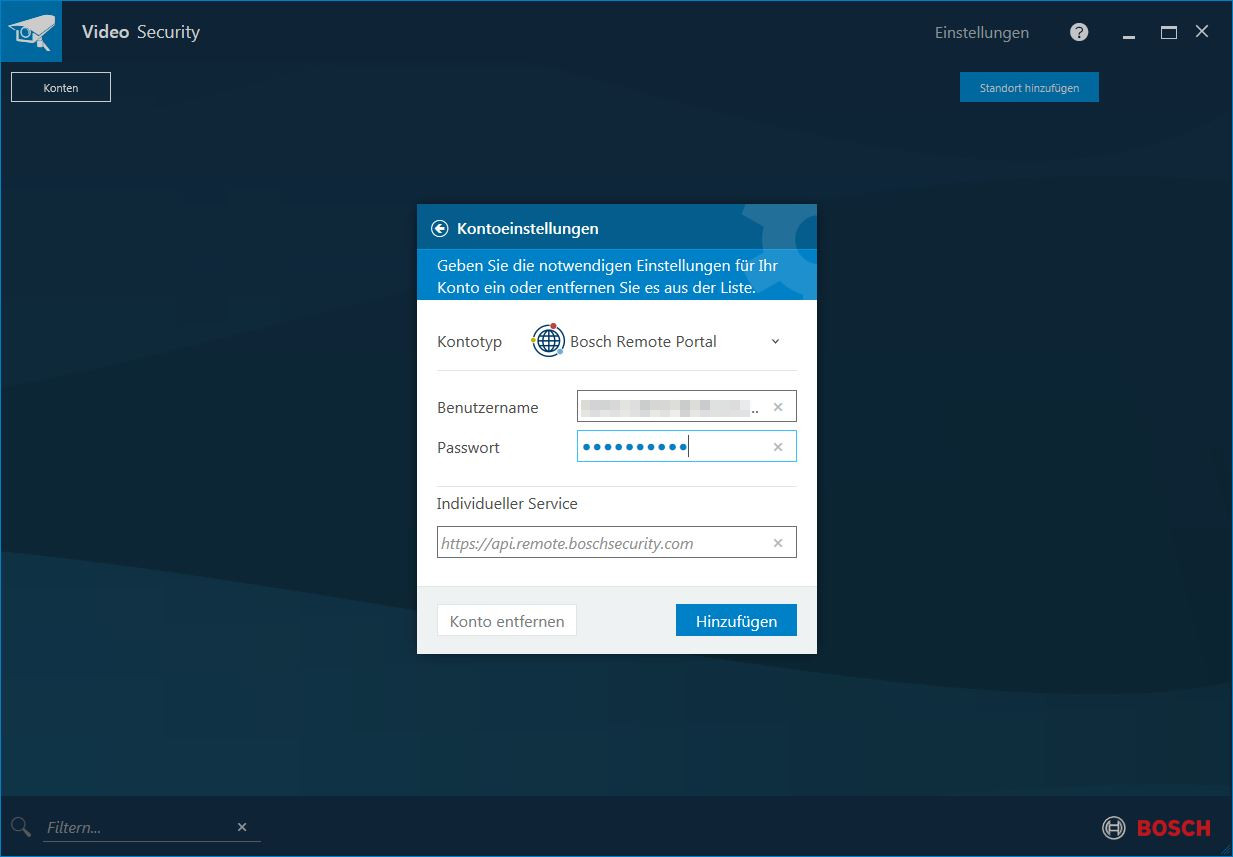Click inside the Passwort input field
Image resolution: width=1233 pixels, height=857 pixels.
click(660, 446)
